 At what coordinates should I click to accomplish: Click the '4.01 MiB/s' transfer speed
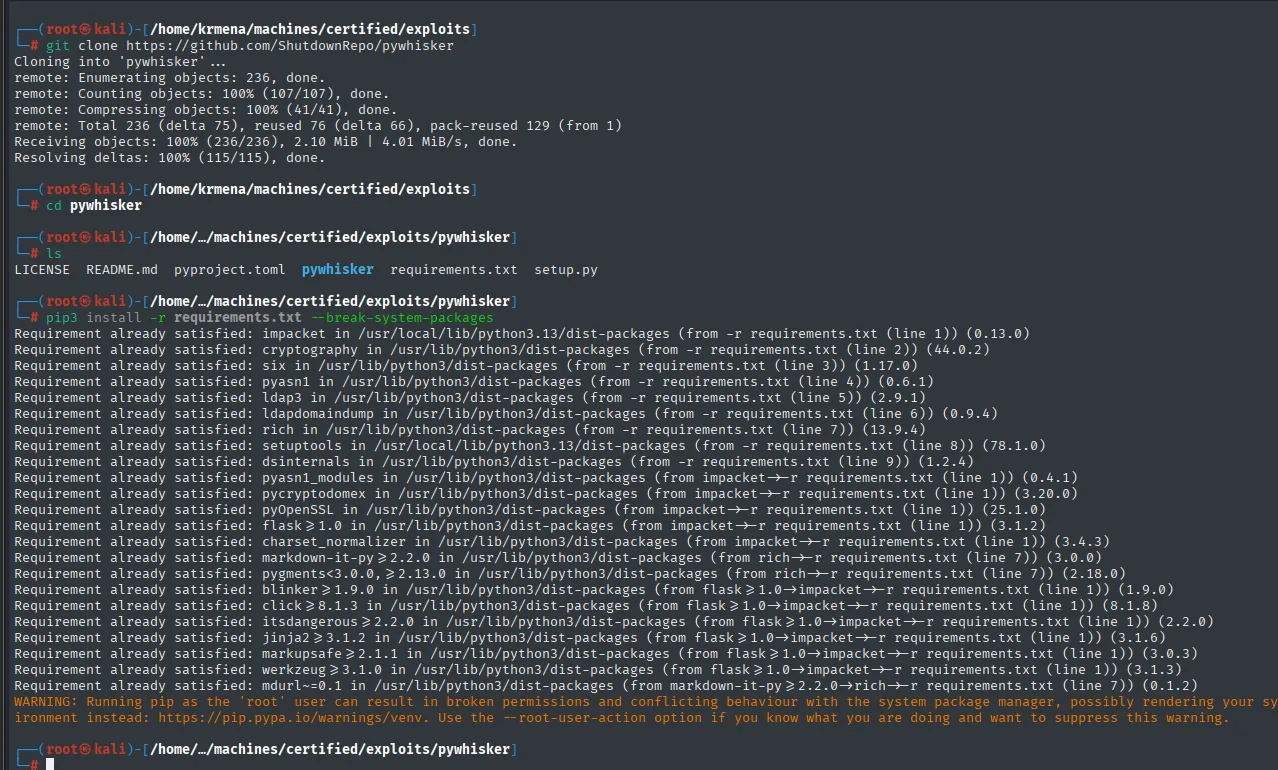pos(426,141)
